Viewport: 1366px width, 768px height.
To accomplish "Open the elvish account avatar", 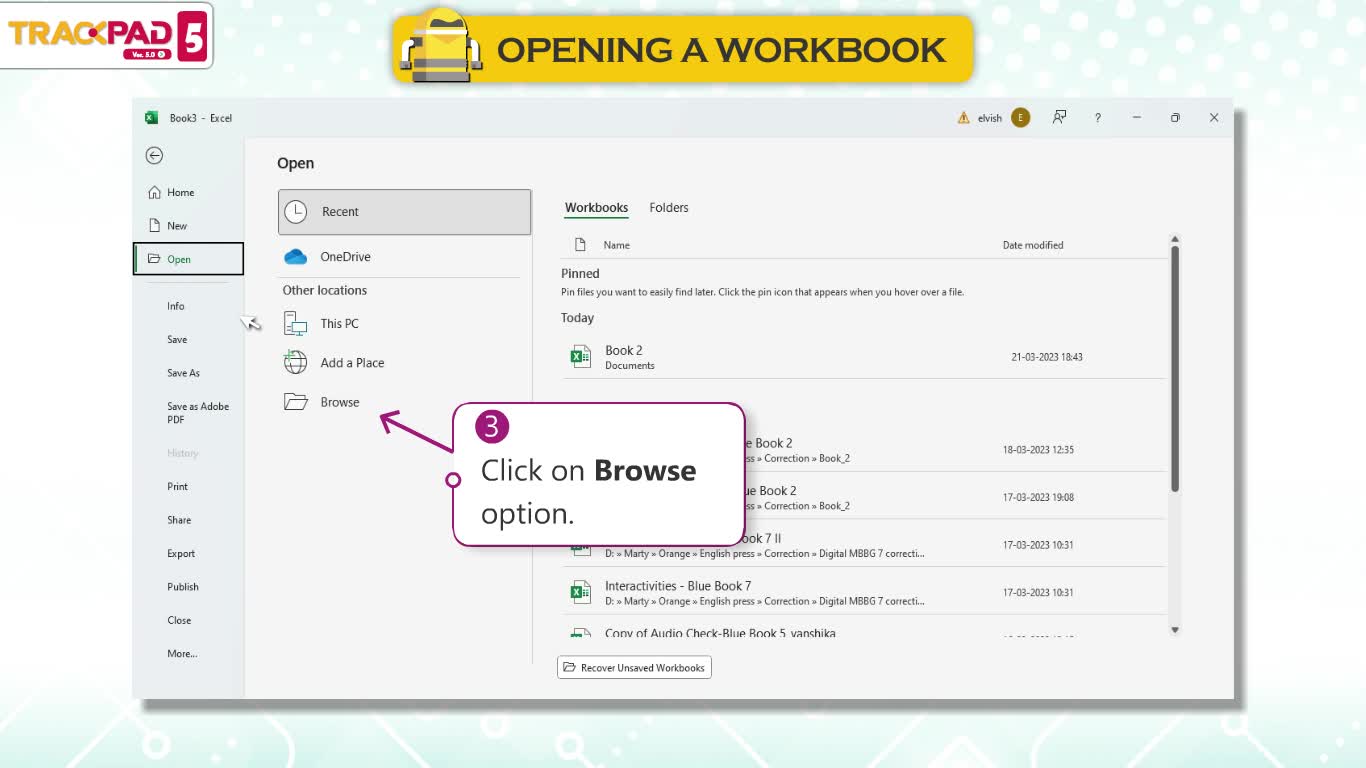I will 1020,118.
